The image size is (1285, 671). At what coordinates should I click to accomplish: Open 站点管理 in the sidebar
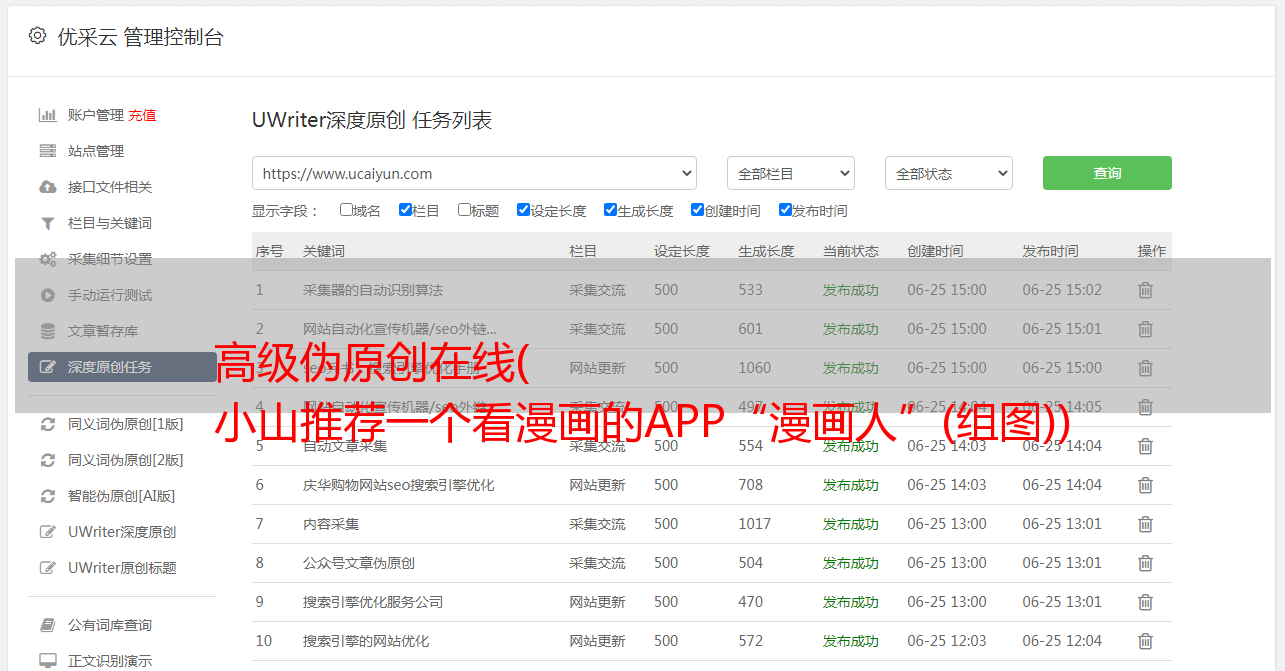tap(96, 151)
